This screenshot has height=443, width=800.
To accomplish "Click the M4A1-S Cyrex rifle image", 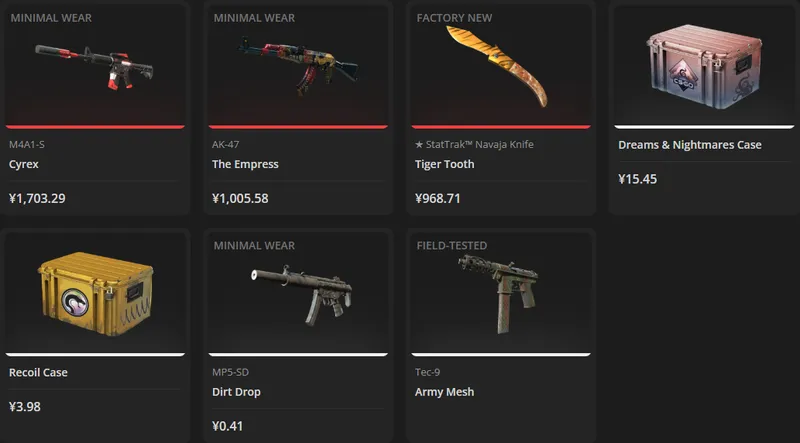I will (x=94, y=67).
